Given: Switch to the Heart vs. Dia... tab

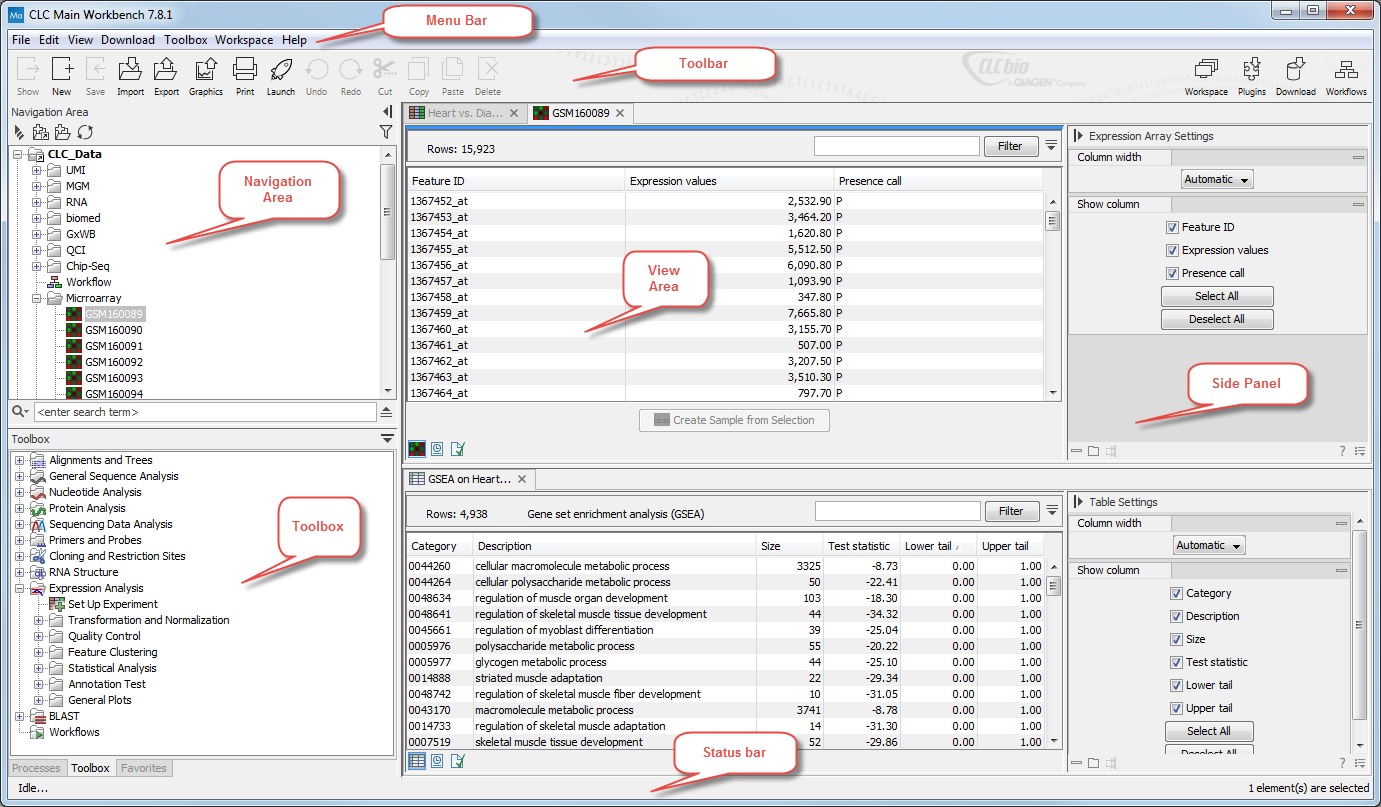Looking at the screenshot, I should pyautogui.click(x=465, y=113).
